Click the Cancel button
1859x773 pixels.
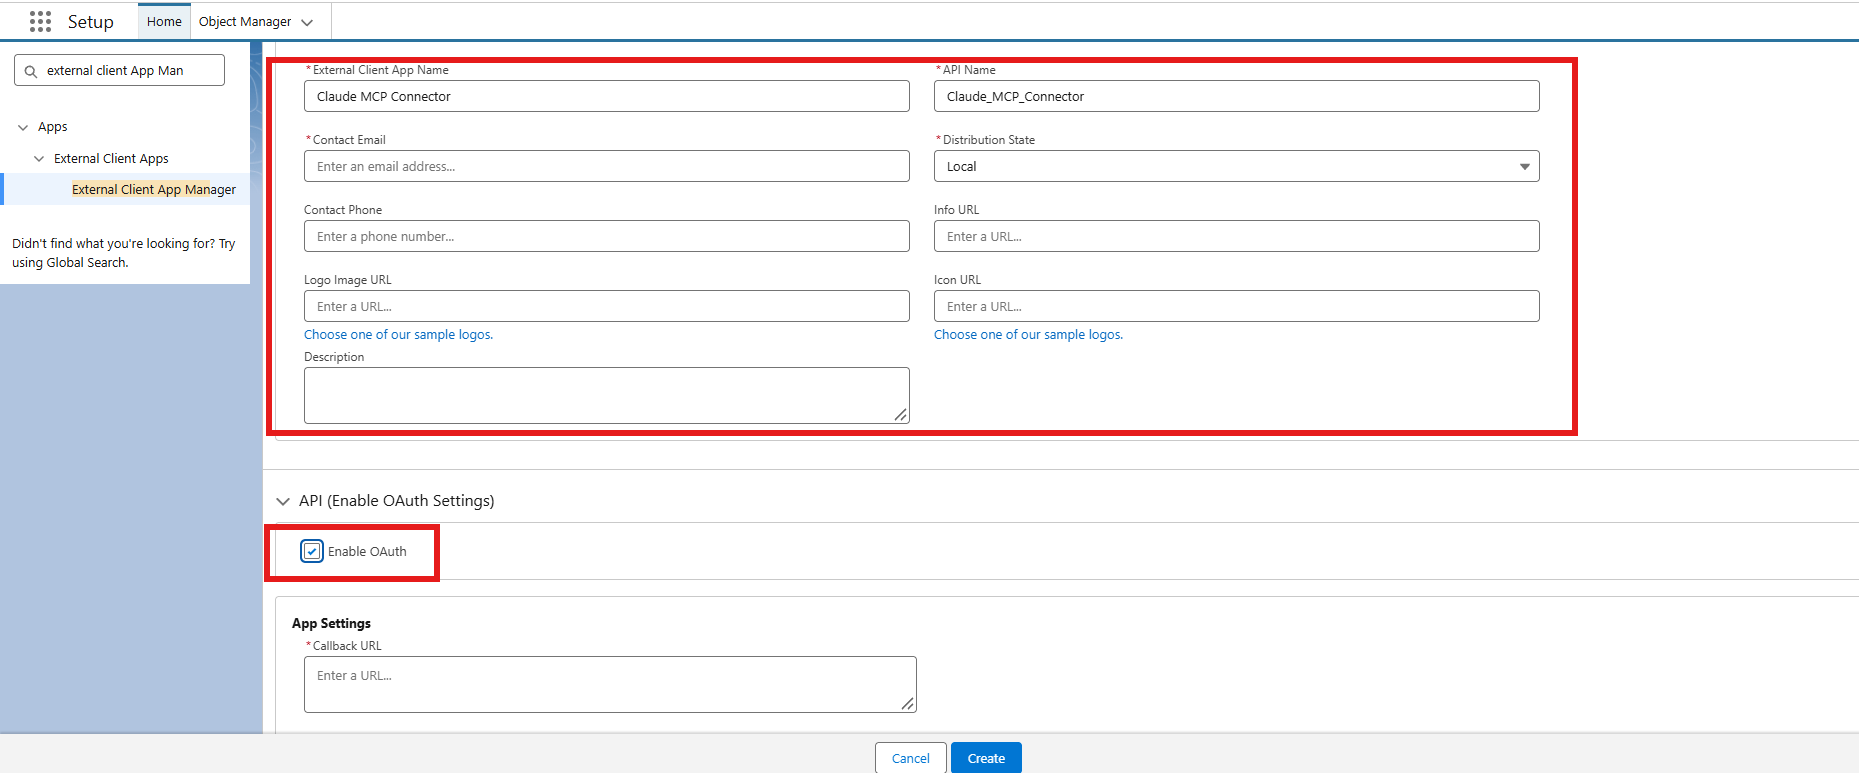pos(911,758)
